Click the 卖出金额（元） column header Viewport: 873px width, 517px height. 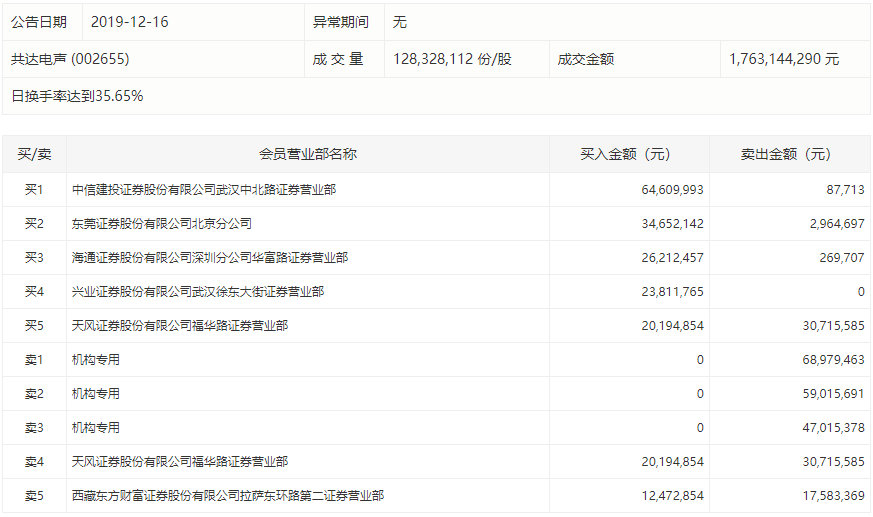click(x=786, y=154)
